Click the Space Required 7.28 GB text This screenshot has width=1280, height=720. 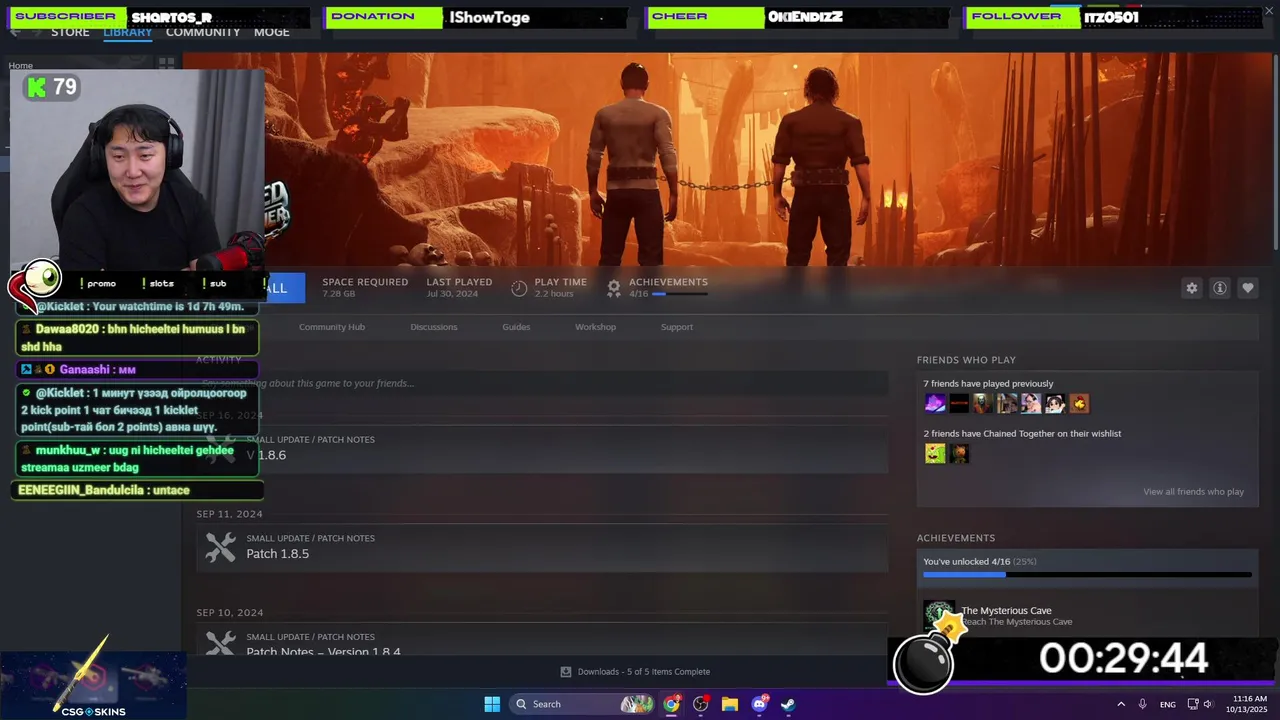point(365,288)
